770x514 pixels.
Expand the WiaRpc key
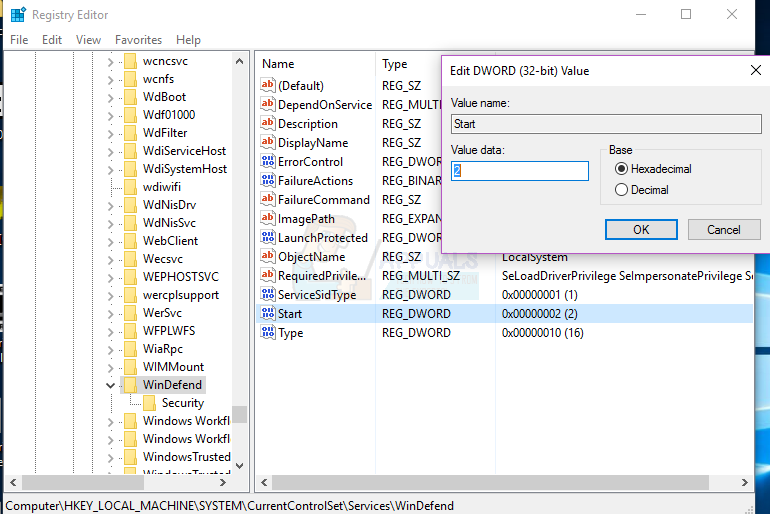click(110, 350)
